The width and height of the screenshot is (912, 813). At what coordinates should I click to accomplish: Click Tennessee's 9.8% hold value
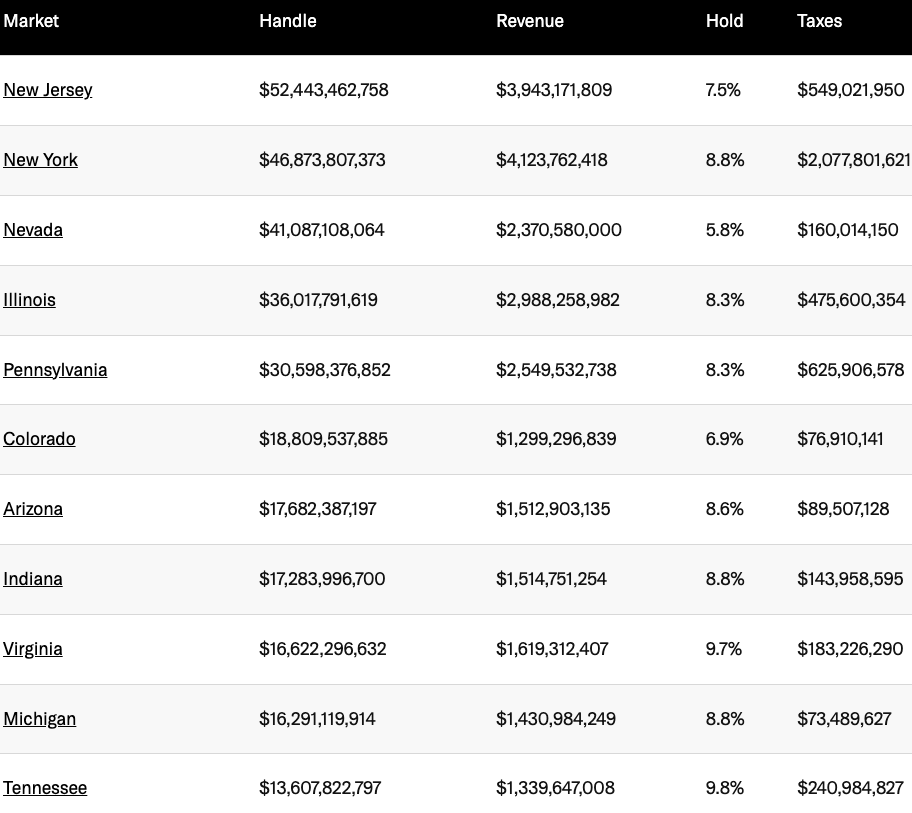click(725, 788)
